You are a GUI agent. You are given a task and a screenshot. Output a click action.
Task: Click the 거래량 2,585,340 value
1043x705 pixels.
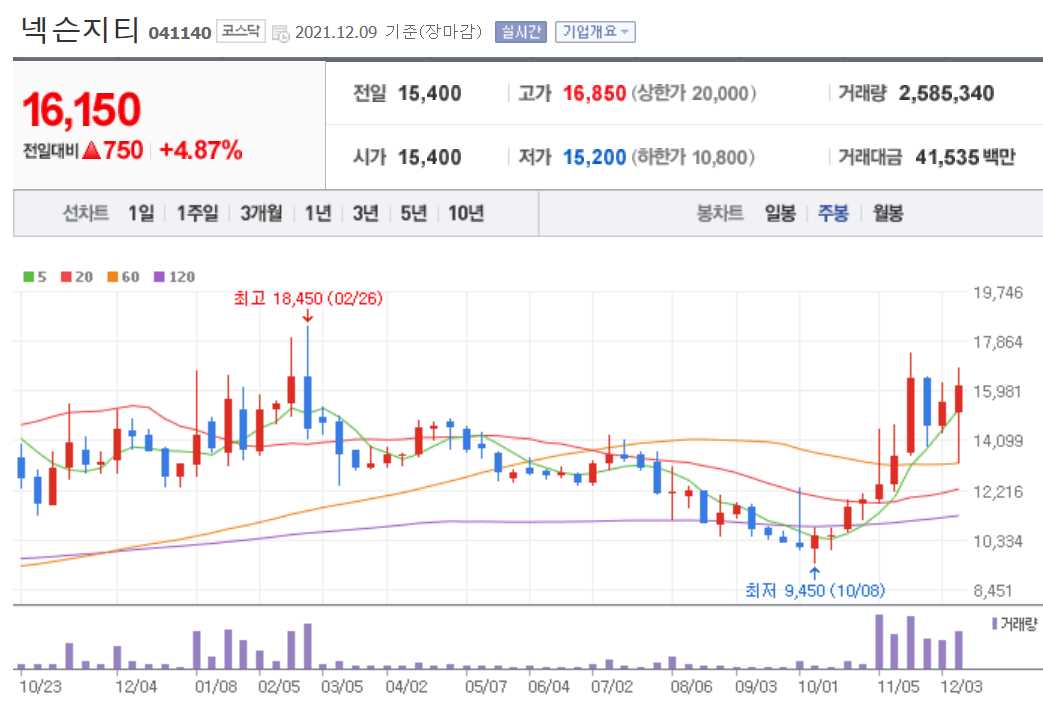click(946, 94)
